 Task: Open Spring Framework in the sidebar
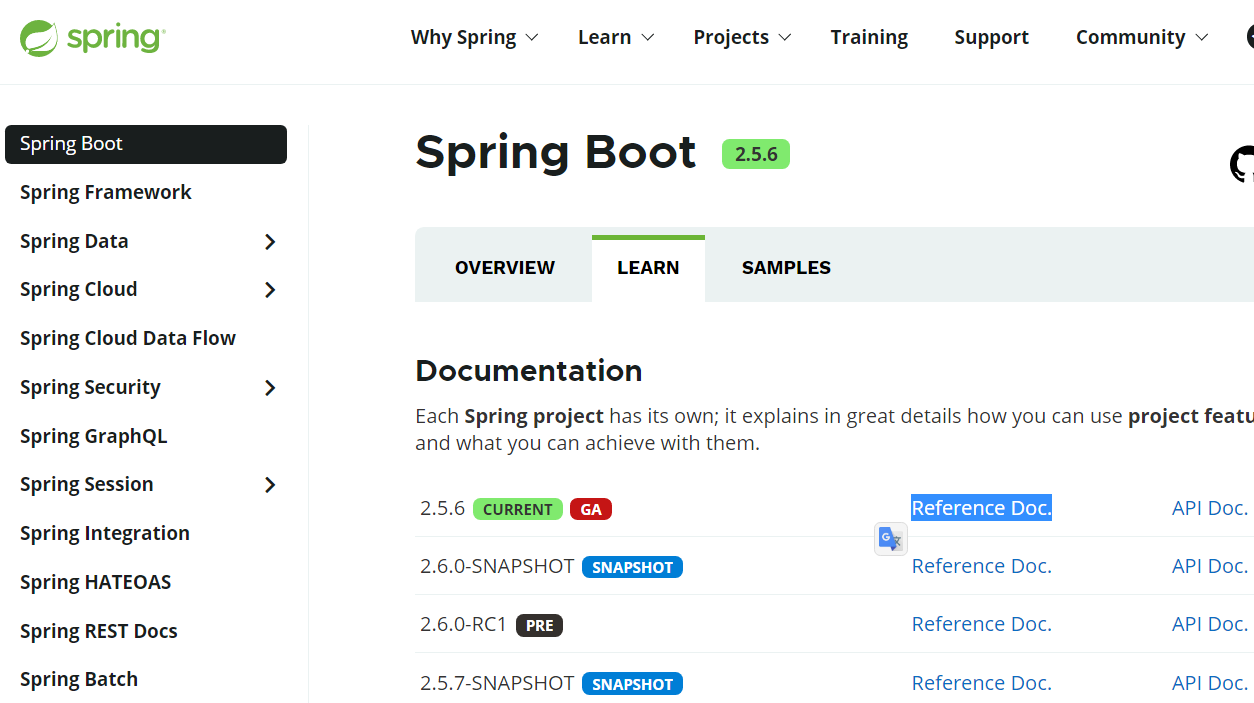[105, 192]
